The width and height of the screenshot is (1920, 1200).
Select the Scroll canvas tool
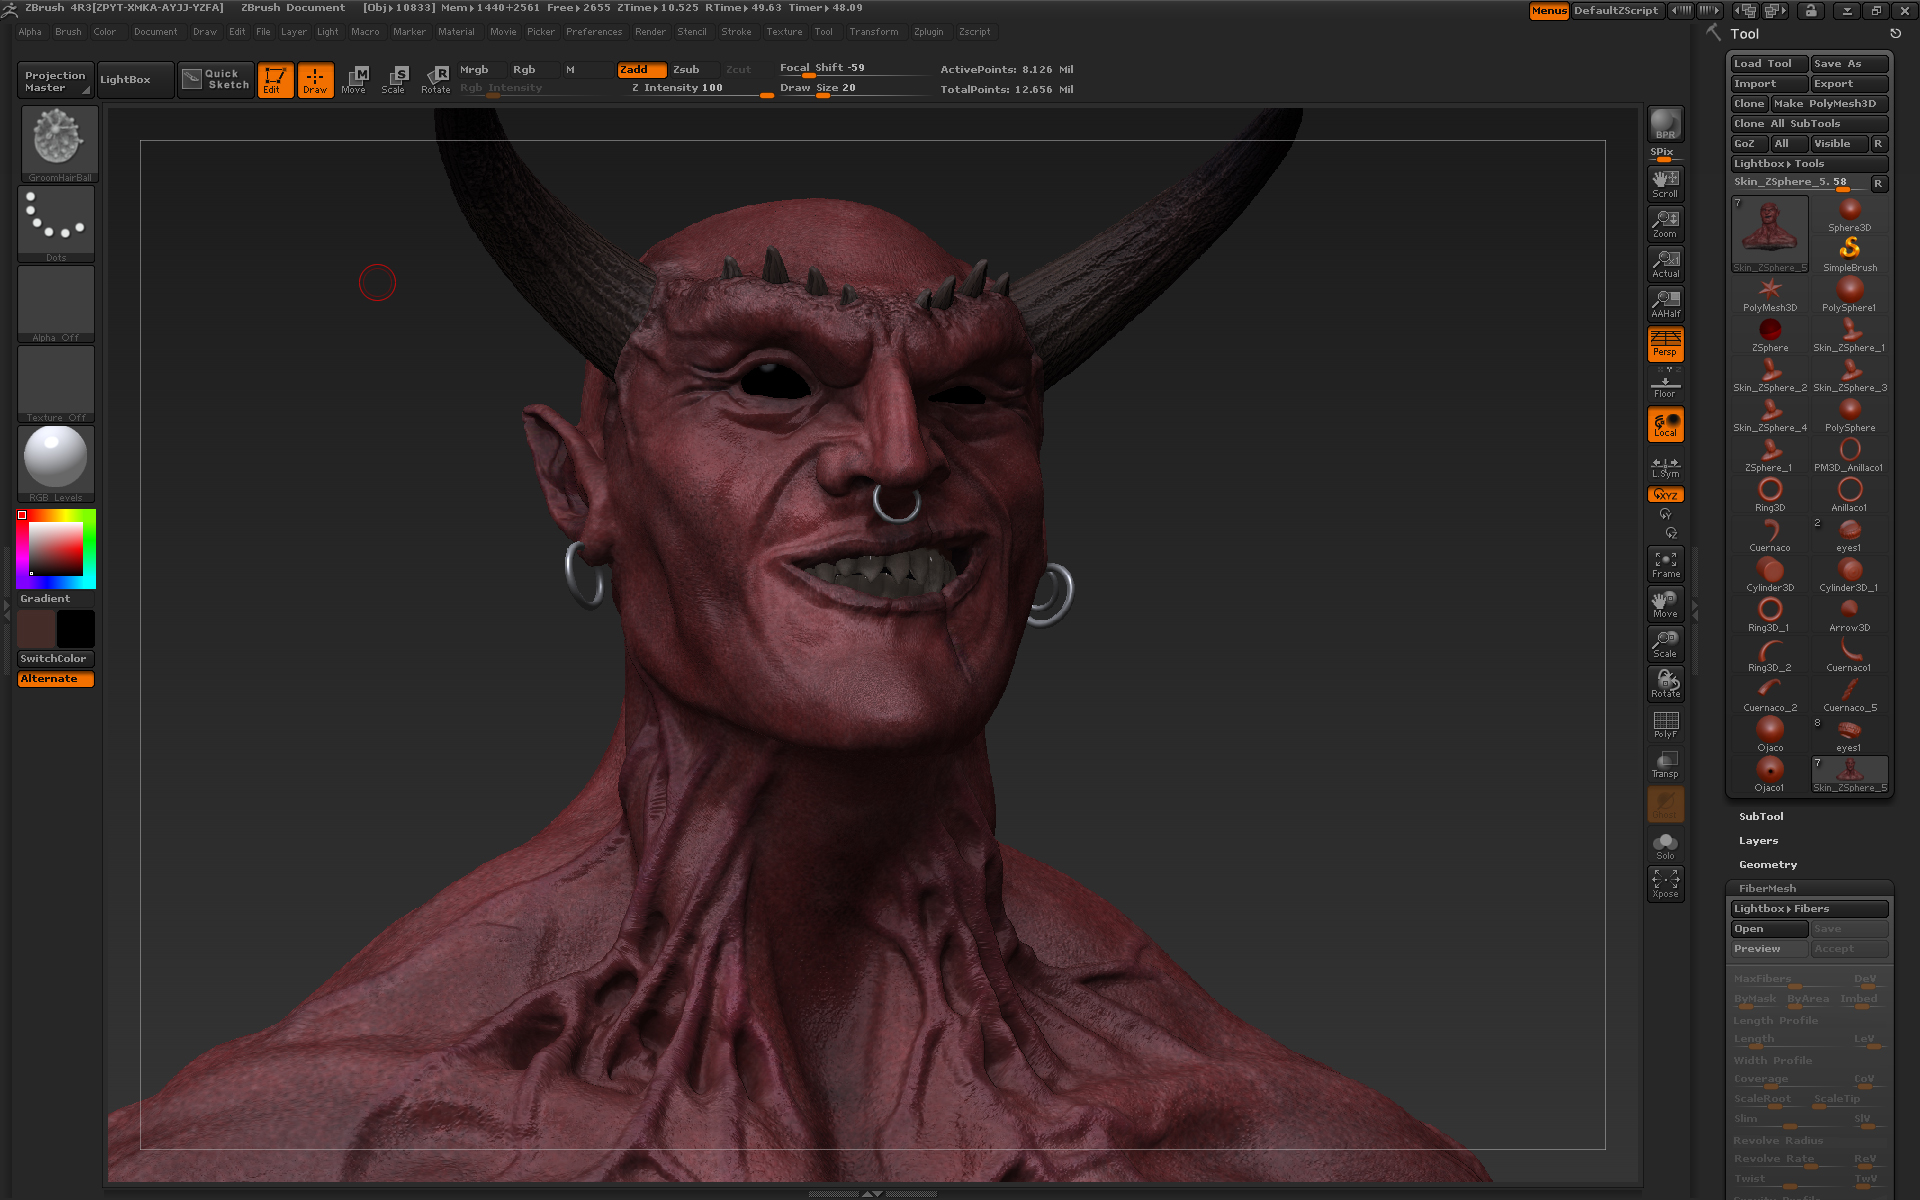[1665, 183]
